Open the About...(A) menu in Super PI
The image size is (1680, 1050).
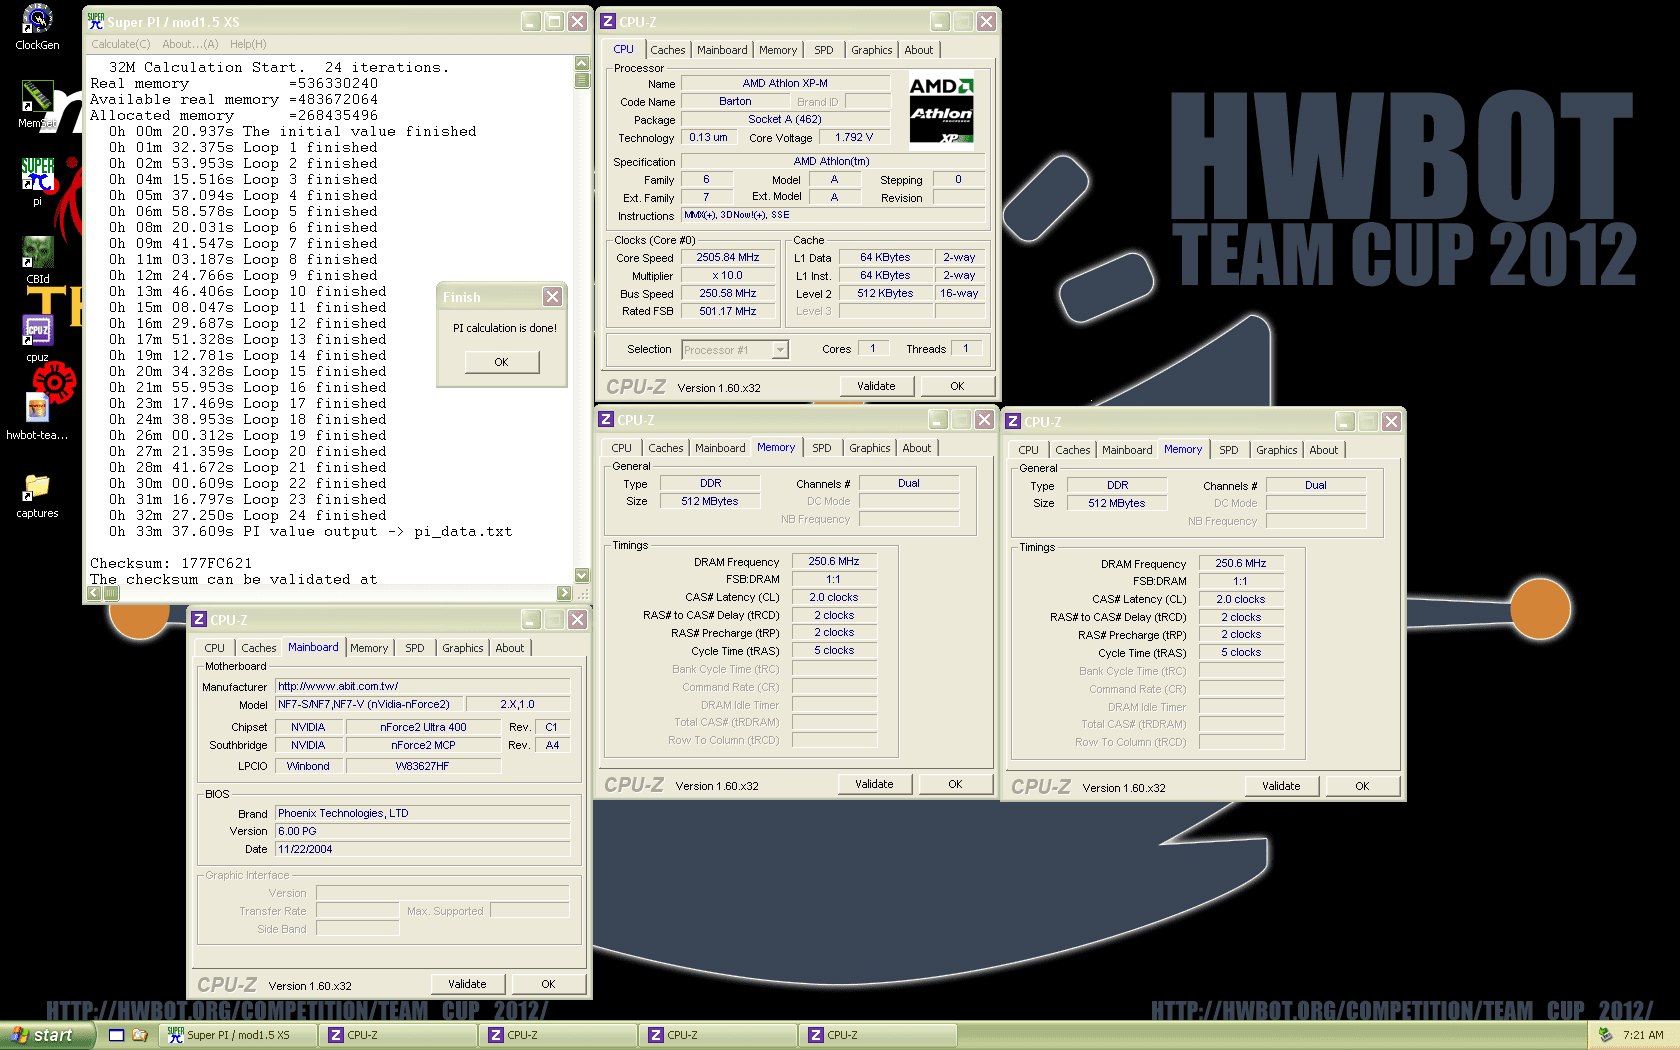pyautogui.click(x=190, y=44)
